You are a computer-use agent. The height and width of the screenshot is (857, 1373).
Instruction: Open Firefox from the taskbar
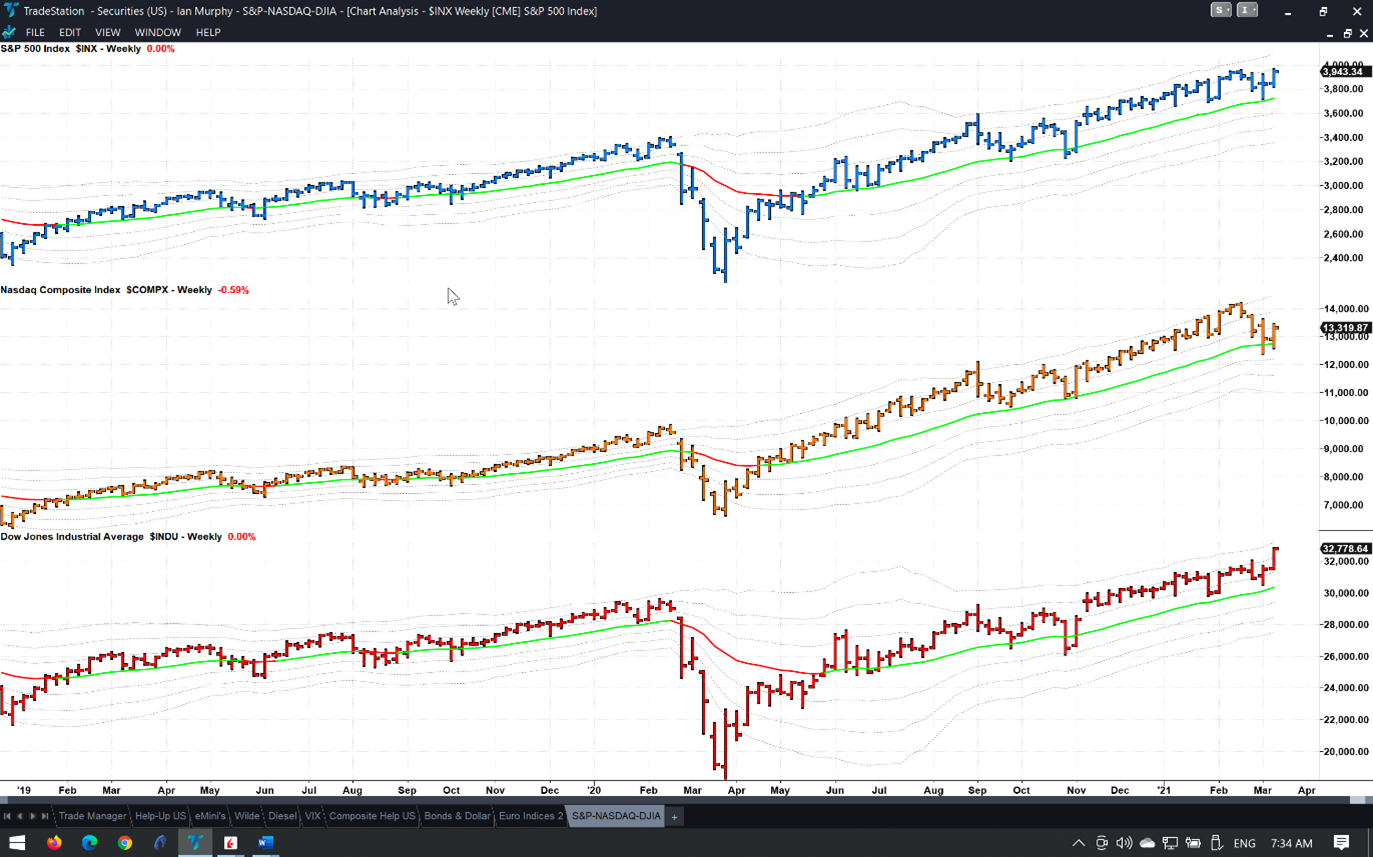[x=54, y=843]
